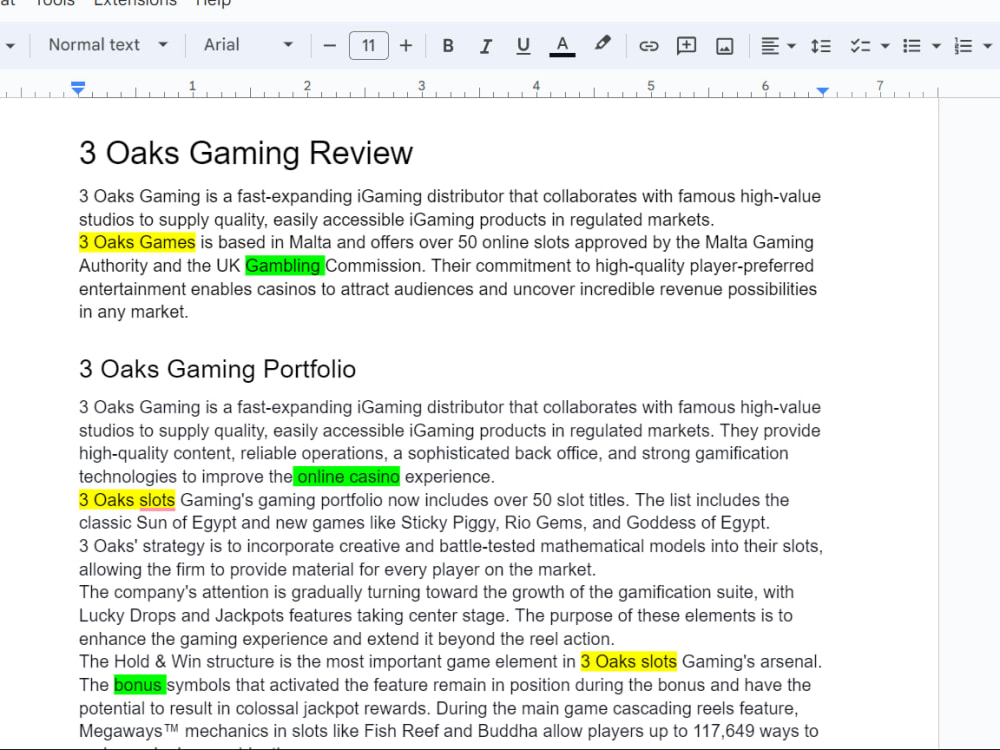Increase the font size with plus
This screenshot has width=1000, height=750.
pyautogui.click(x=406, y=46)
